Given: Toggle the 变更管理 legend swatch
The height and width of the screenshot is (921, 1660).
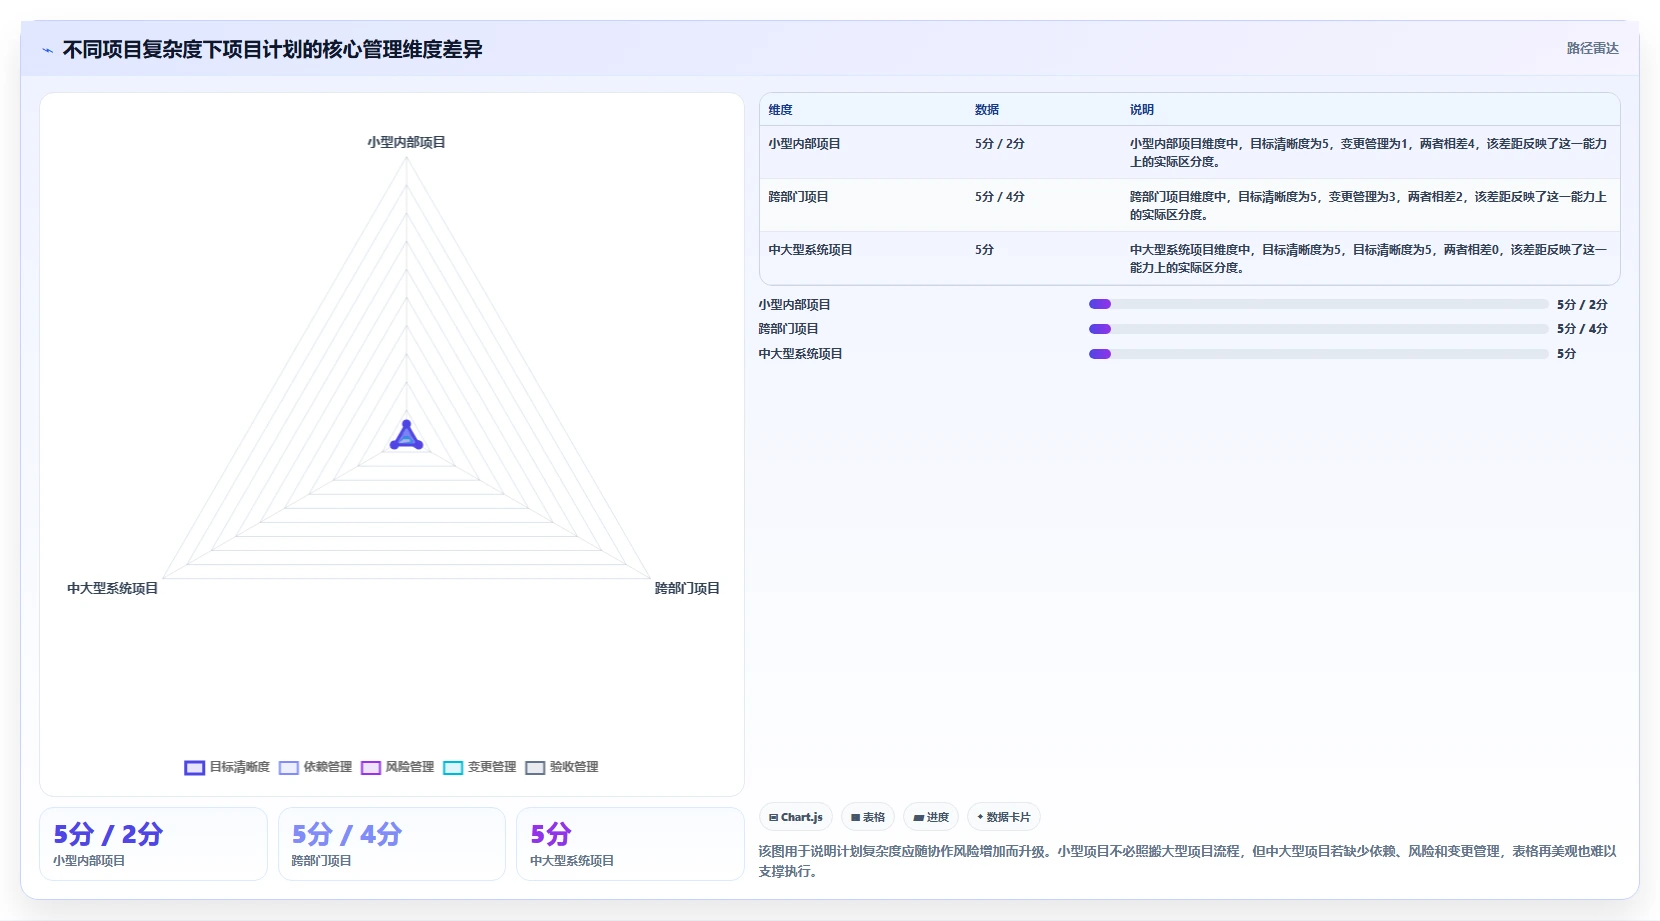Looking at the screenshot, I should pyautogui.click(x=453, y=768).
